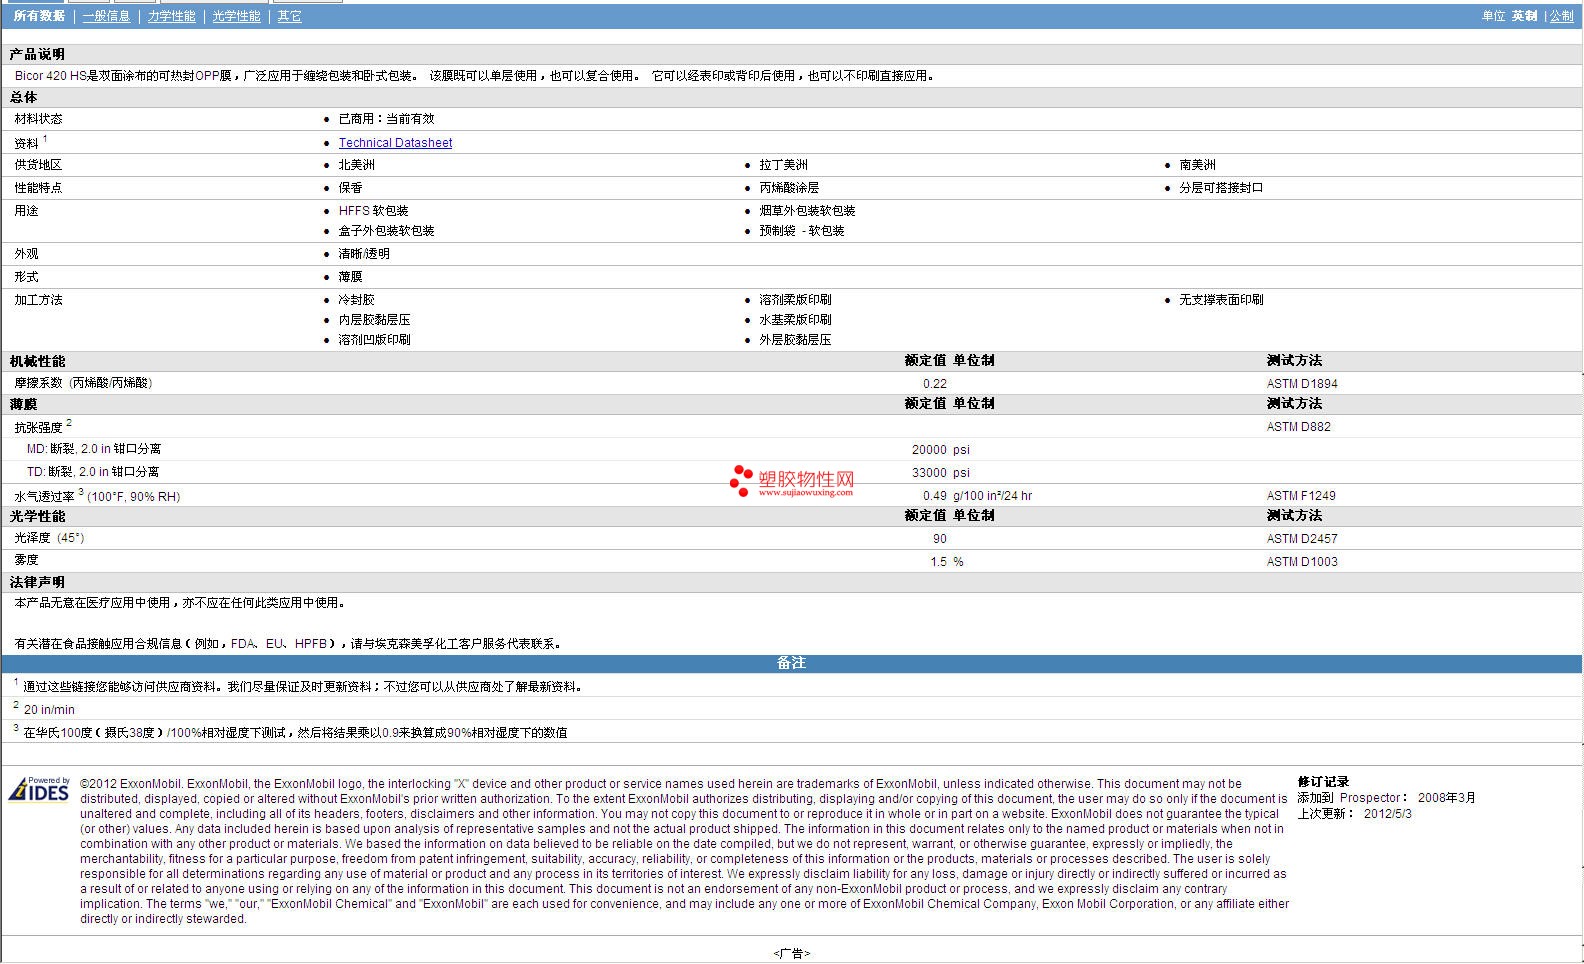Click the 冷封胶 processing entry
This screenshot has width=1584, height=964.
(x=357, y=300)
